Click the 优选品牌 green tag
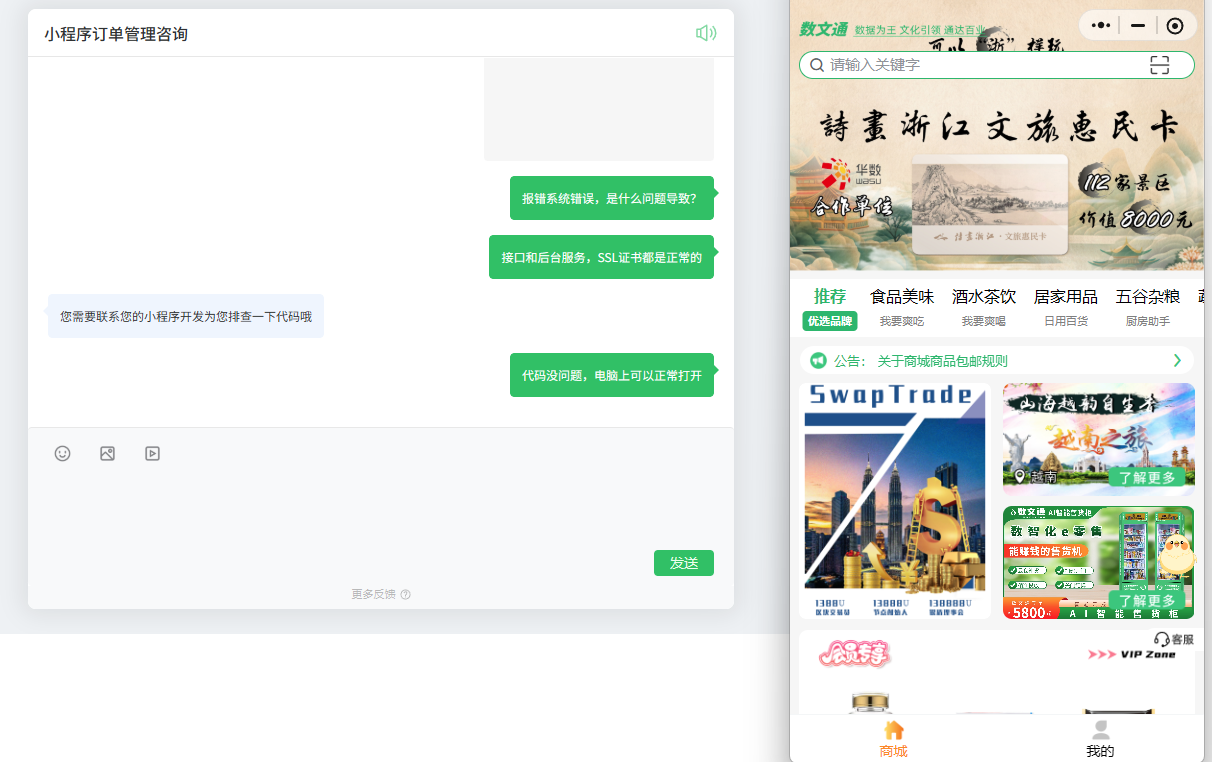 click(830, 321)
